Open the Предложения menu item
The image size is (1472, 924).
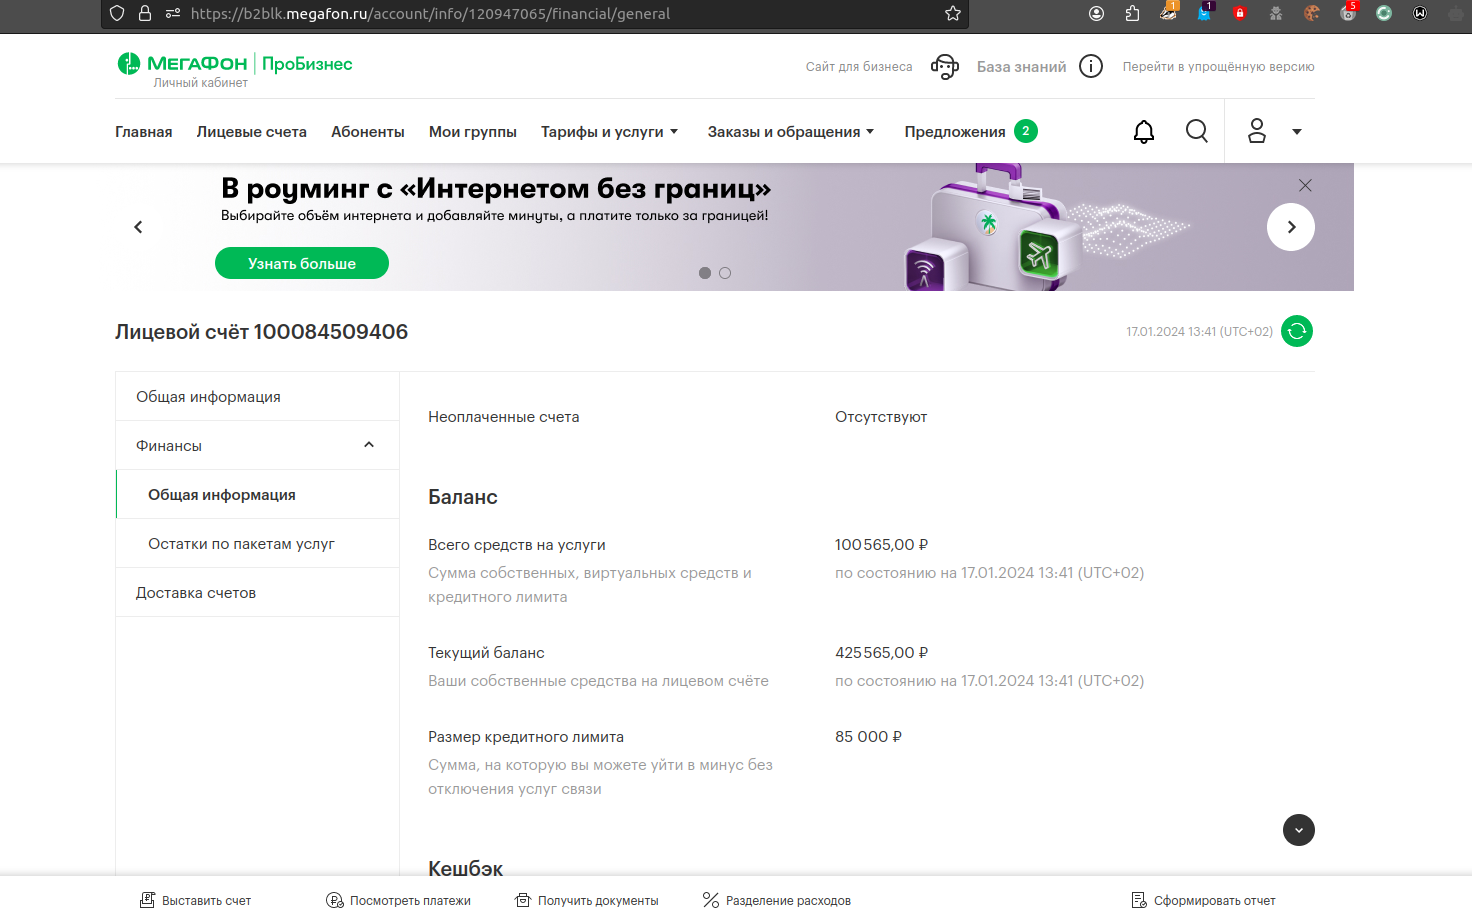[955, 132]
